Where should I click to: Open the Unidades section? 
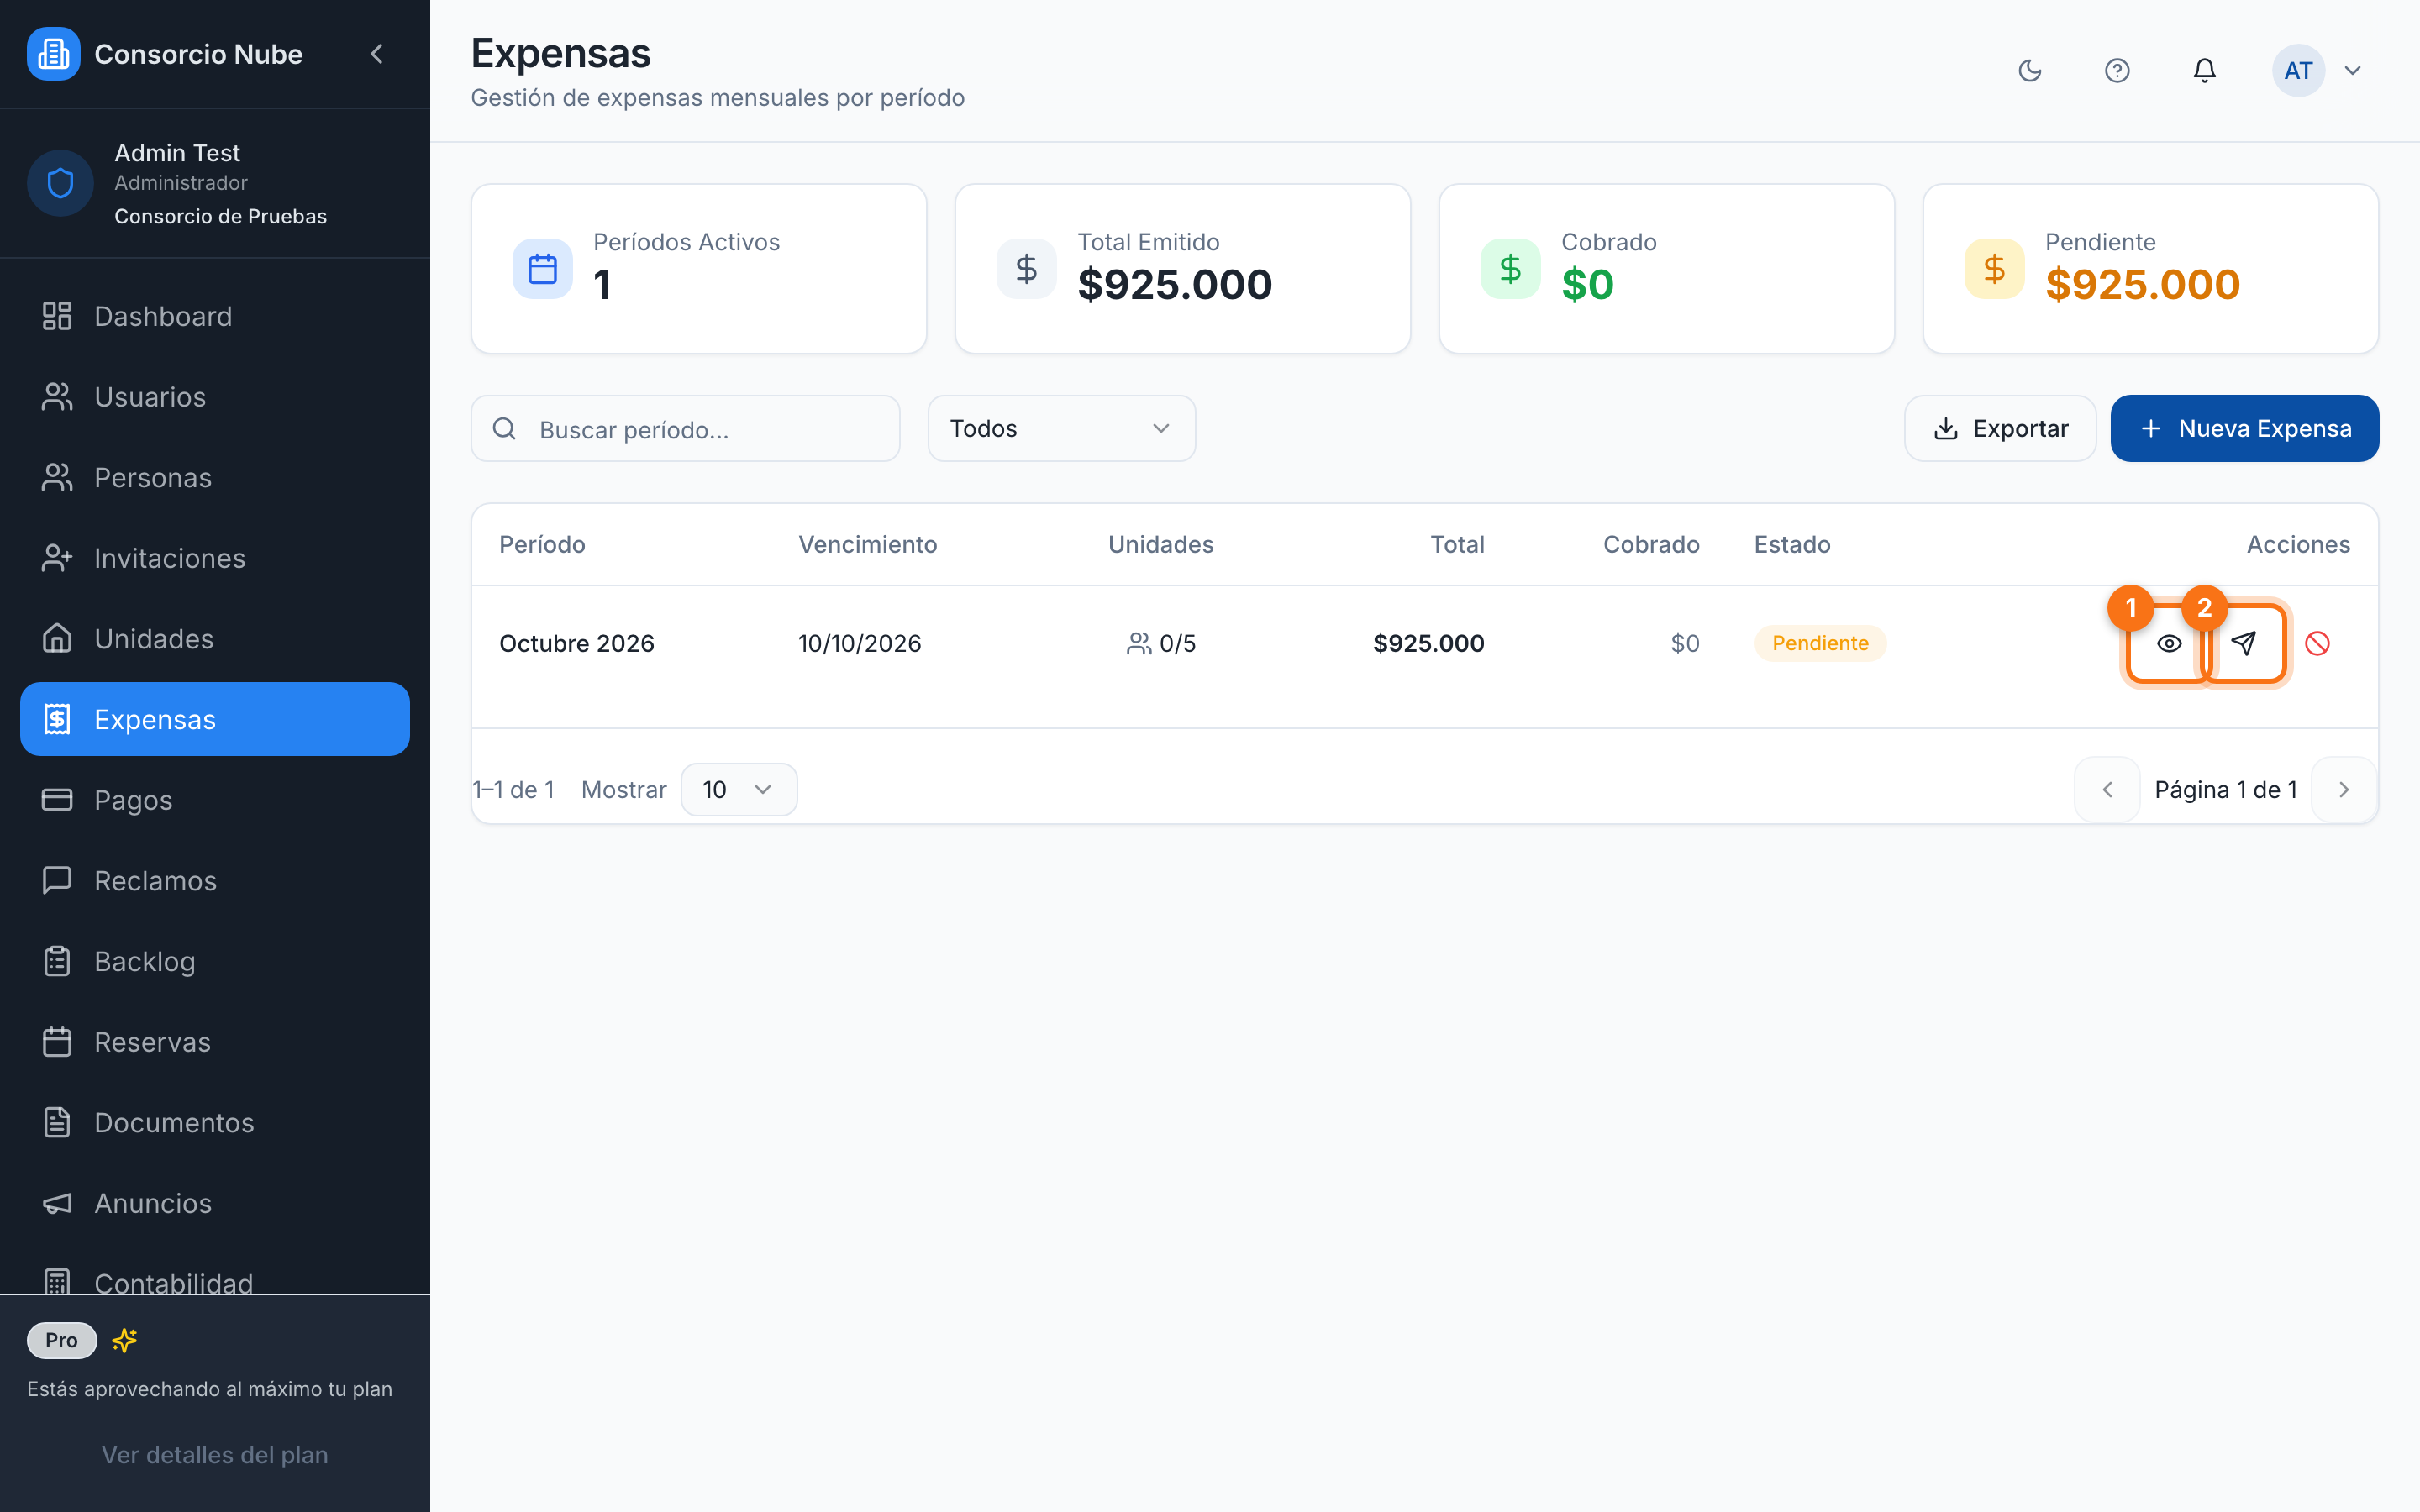click(215, 639)
